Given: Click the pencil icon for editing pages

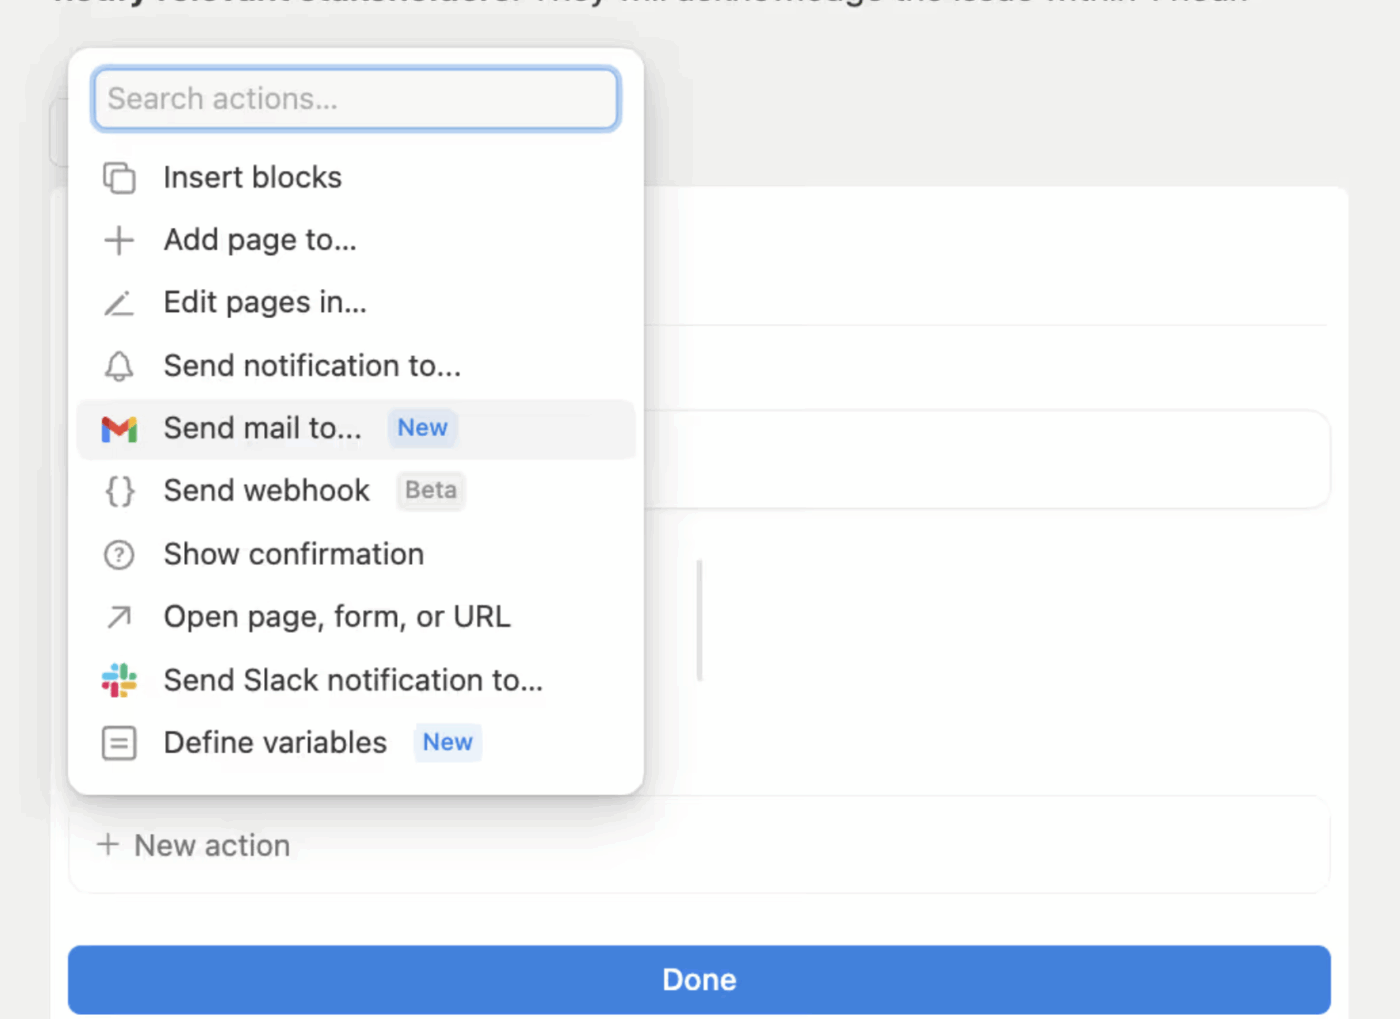Looking at the screenshot, I should [x=119, y=303].
